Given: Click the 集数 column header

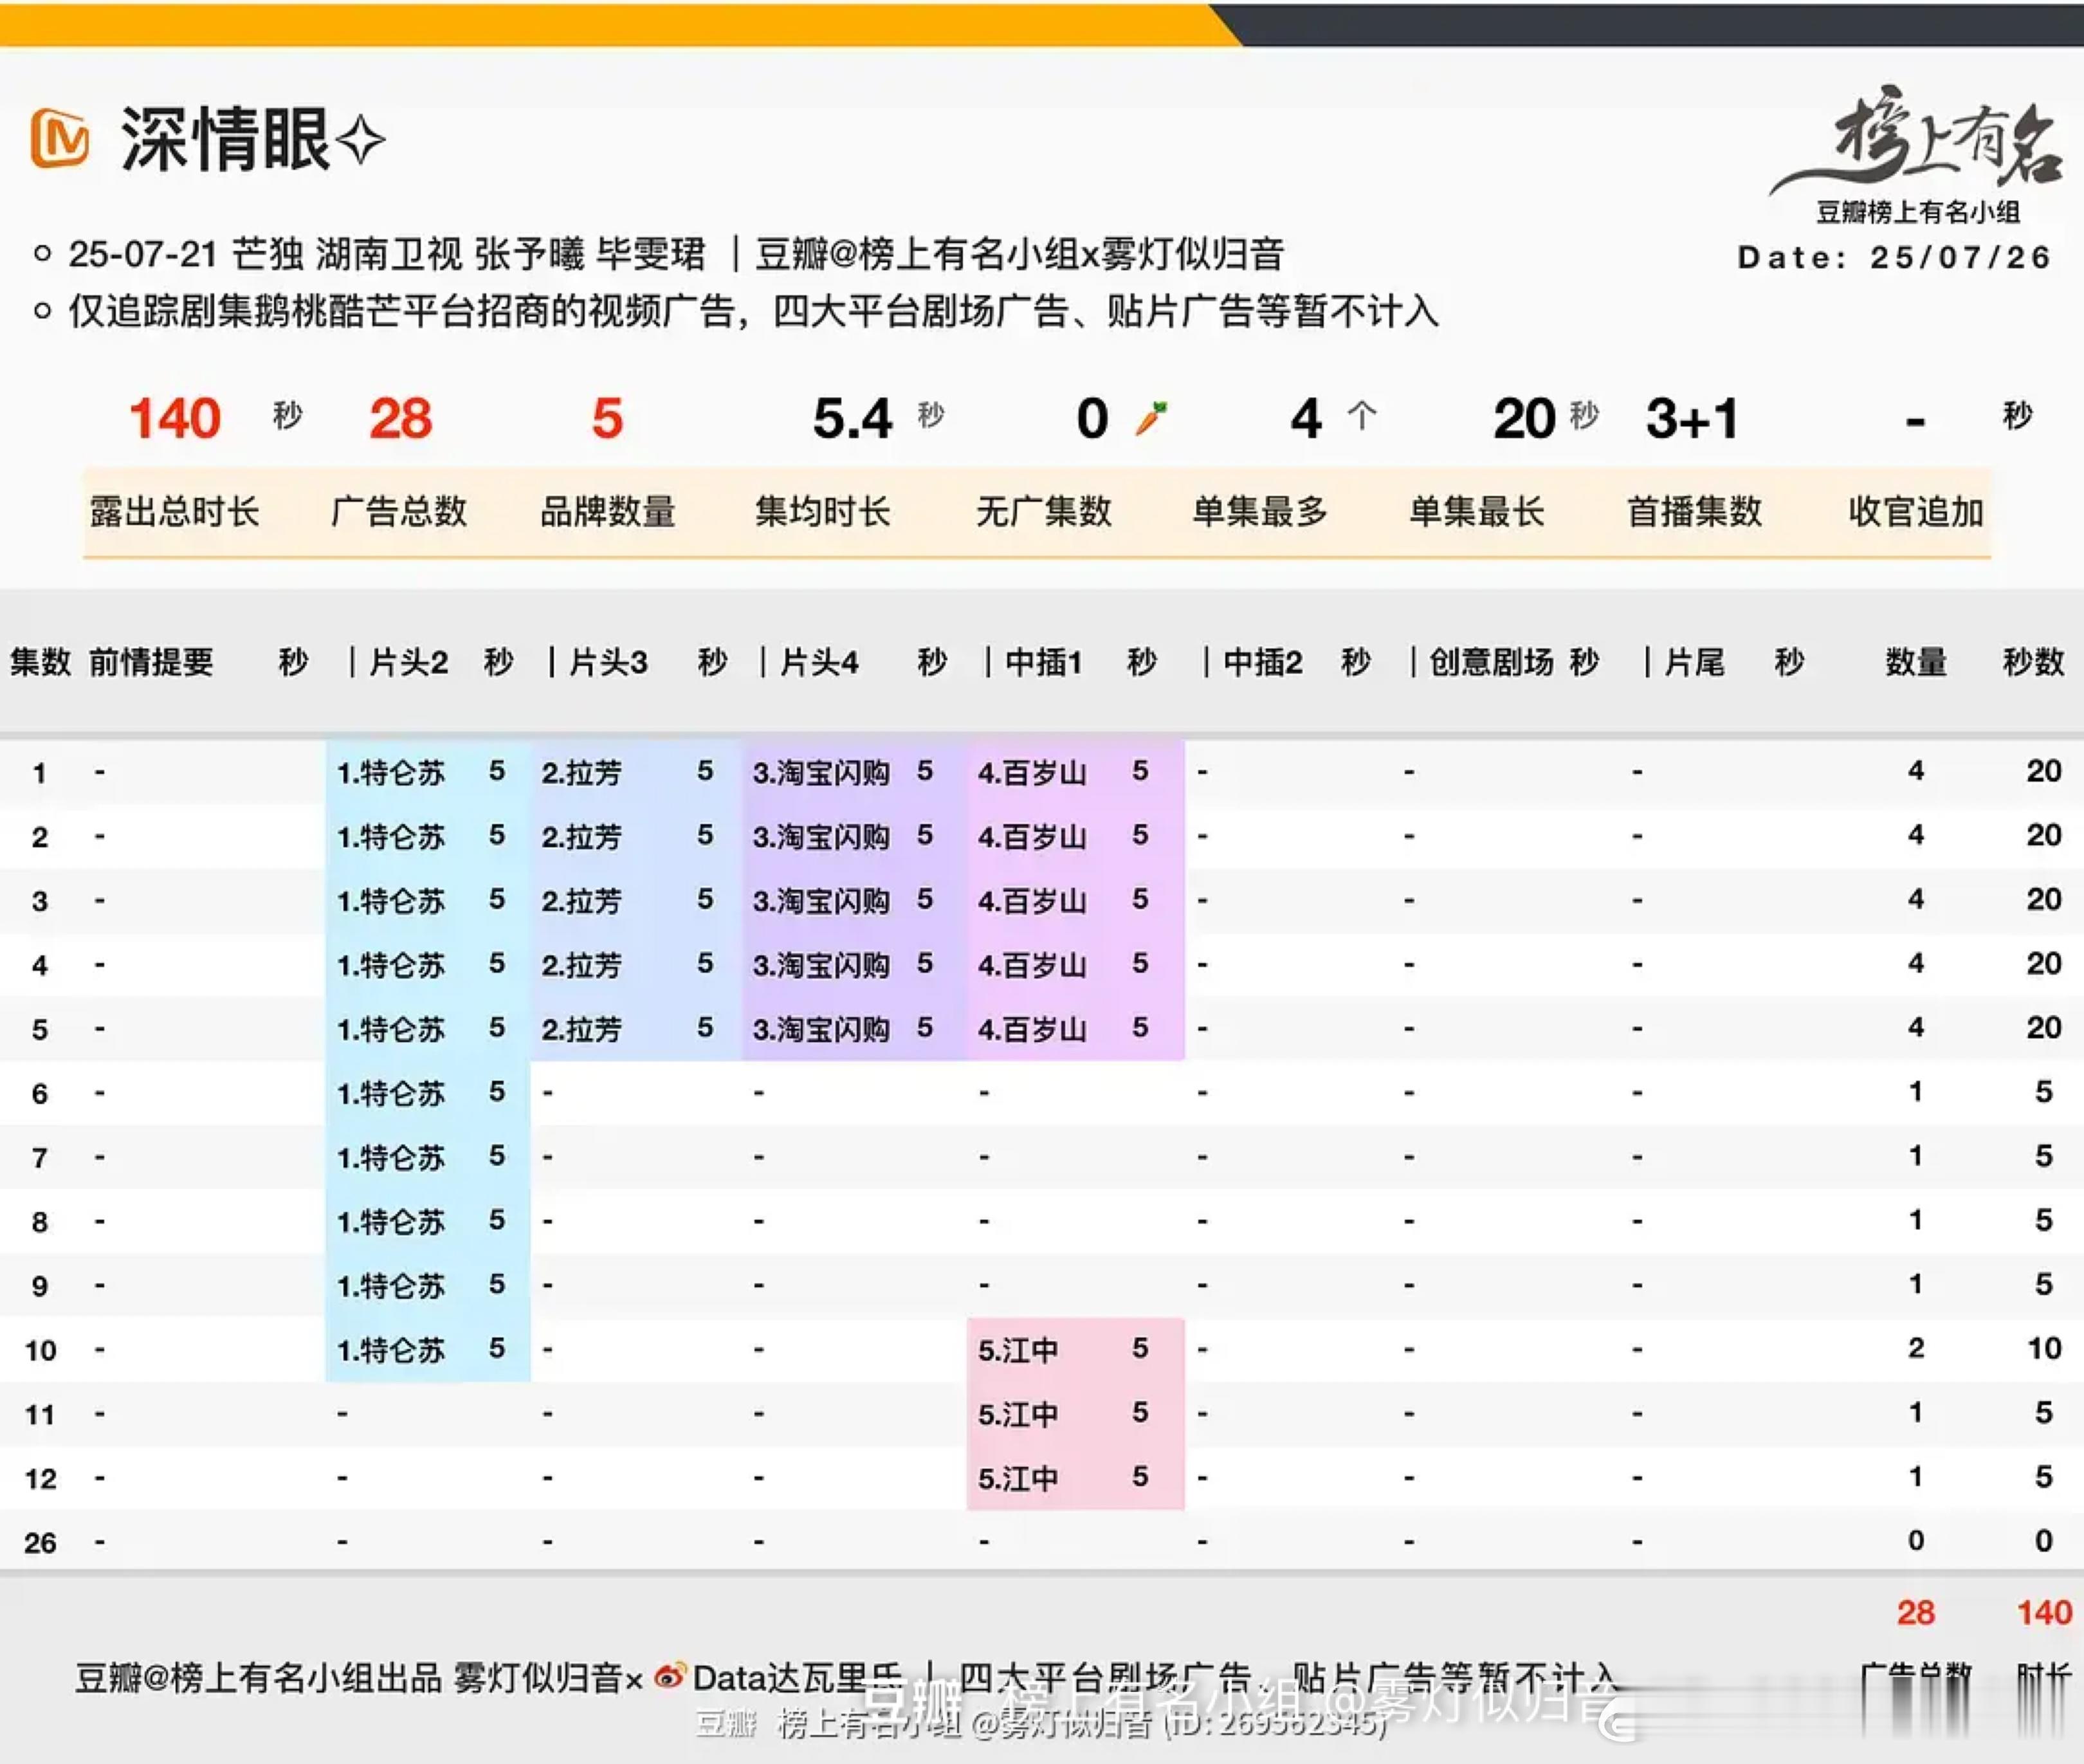Looking at the screenshot, I should tap(40, 661).
